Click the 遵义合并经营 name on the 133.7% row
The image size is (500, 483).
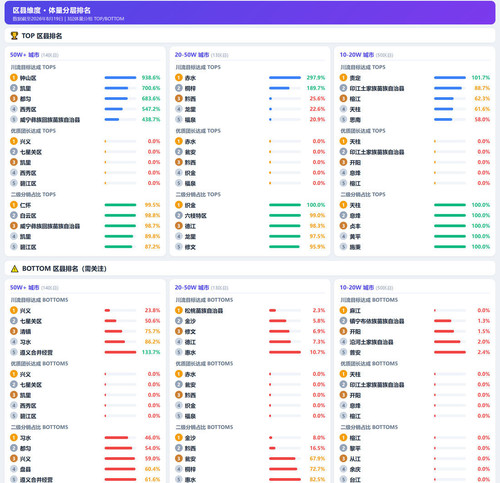[x=36, y=352]
